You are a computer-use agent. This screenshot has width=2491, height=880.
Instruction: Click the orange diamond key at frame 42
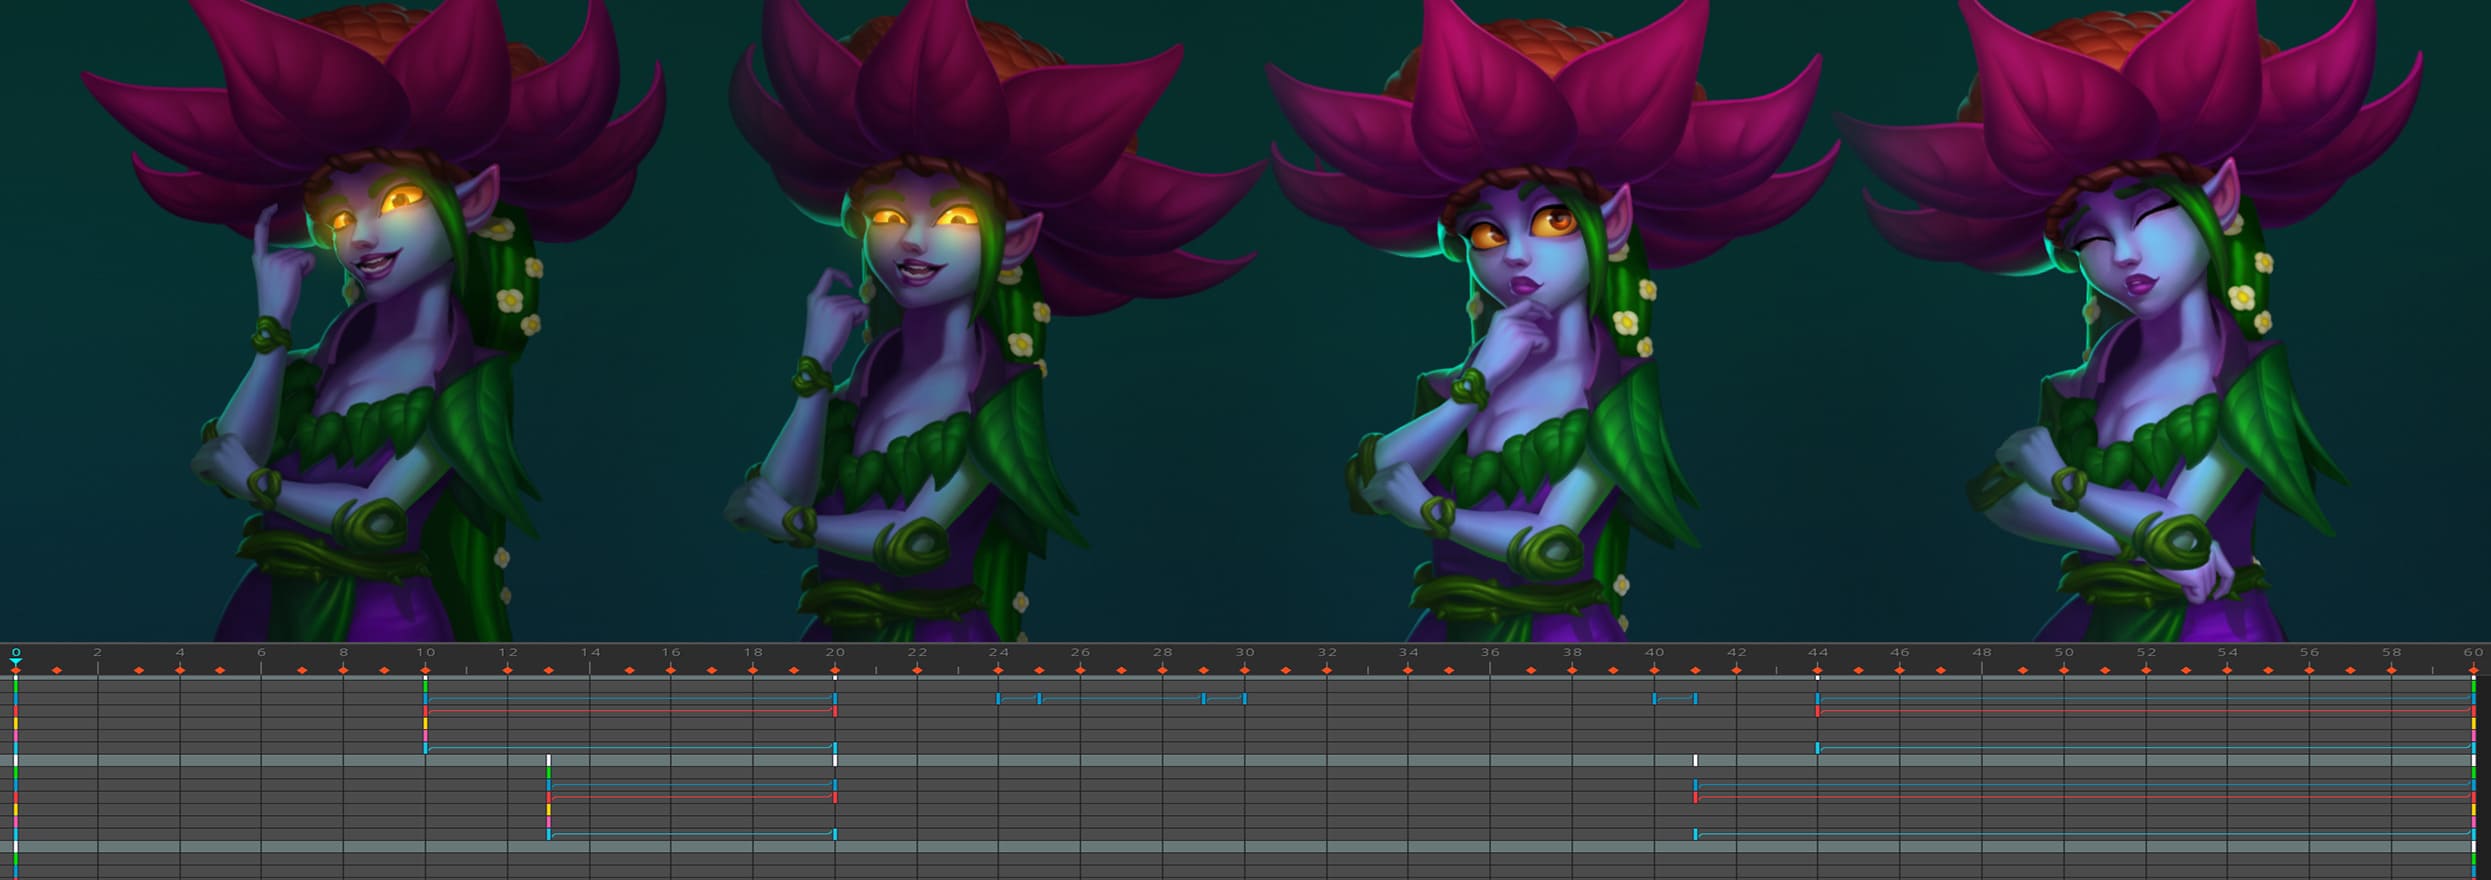click(1736, 670)
